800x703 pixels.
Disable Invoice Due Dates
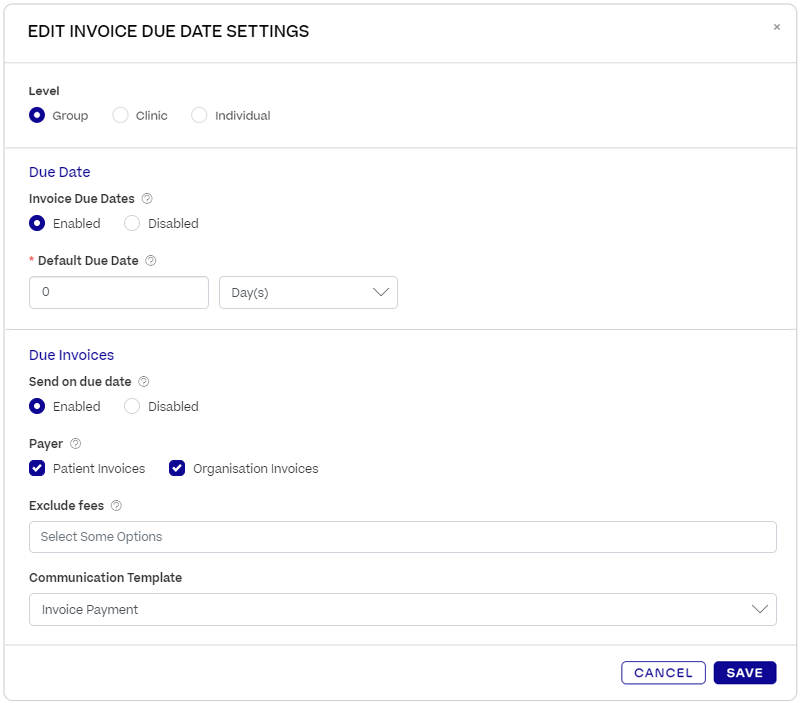coord(132,223)
